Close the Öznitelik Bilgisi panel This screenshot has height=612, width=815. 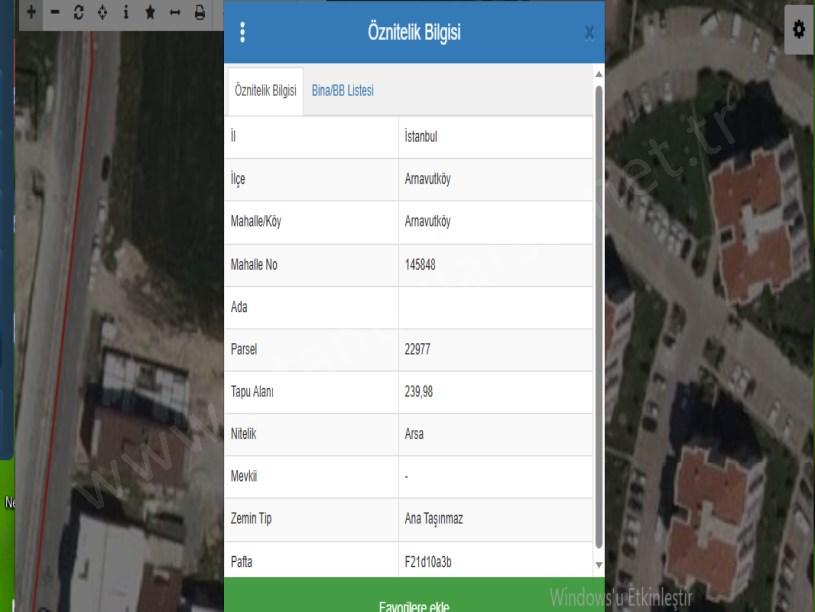click(x=589, y=33)
